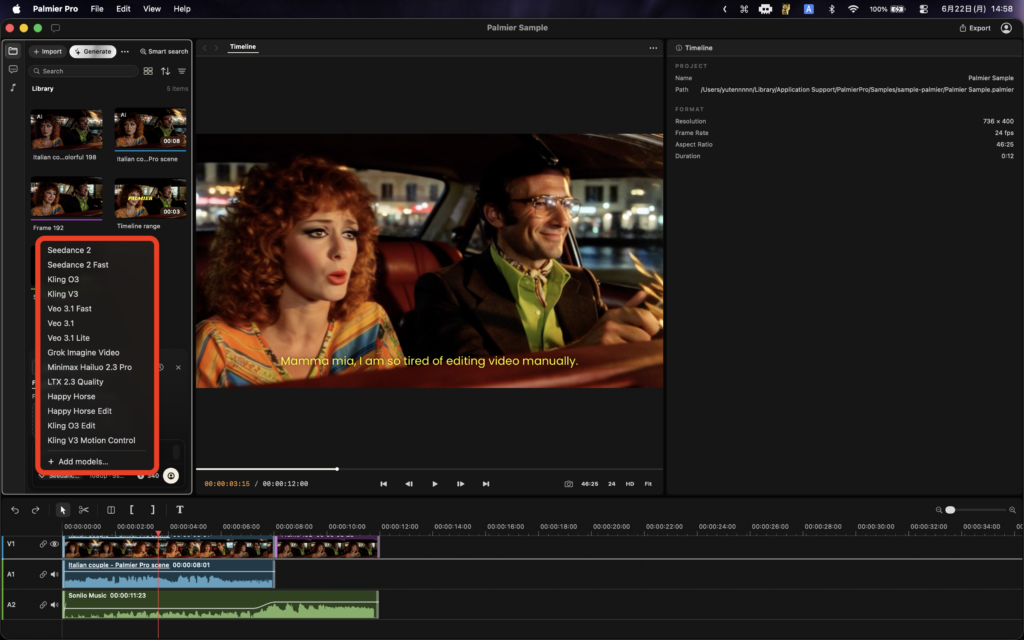Click the Generate button
The height and width of the screenshot is (640, 1024).
click(93, 52)
